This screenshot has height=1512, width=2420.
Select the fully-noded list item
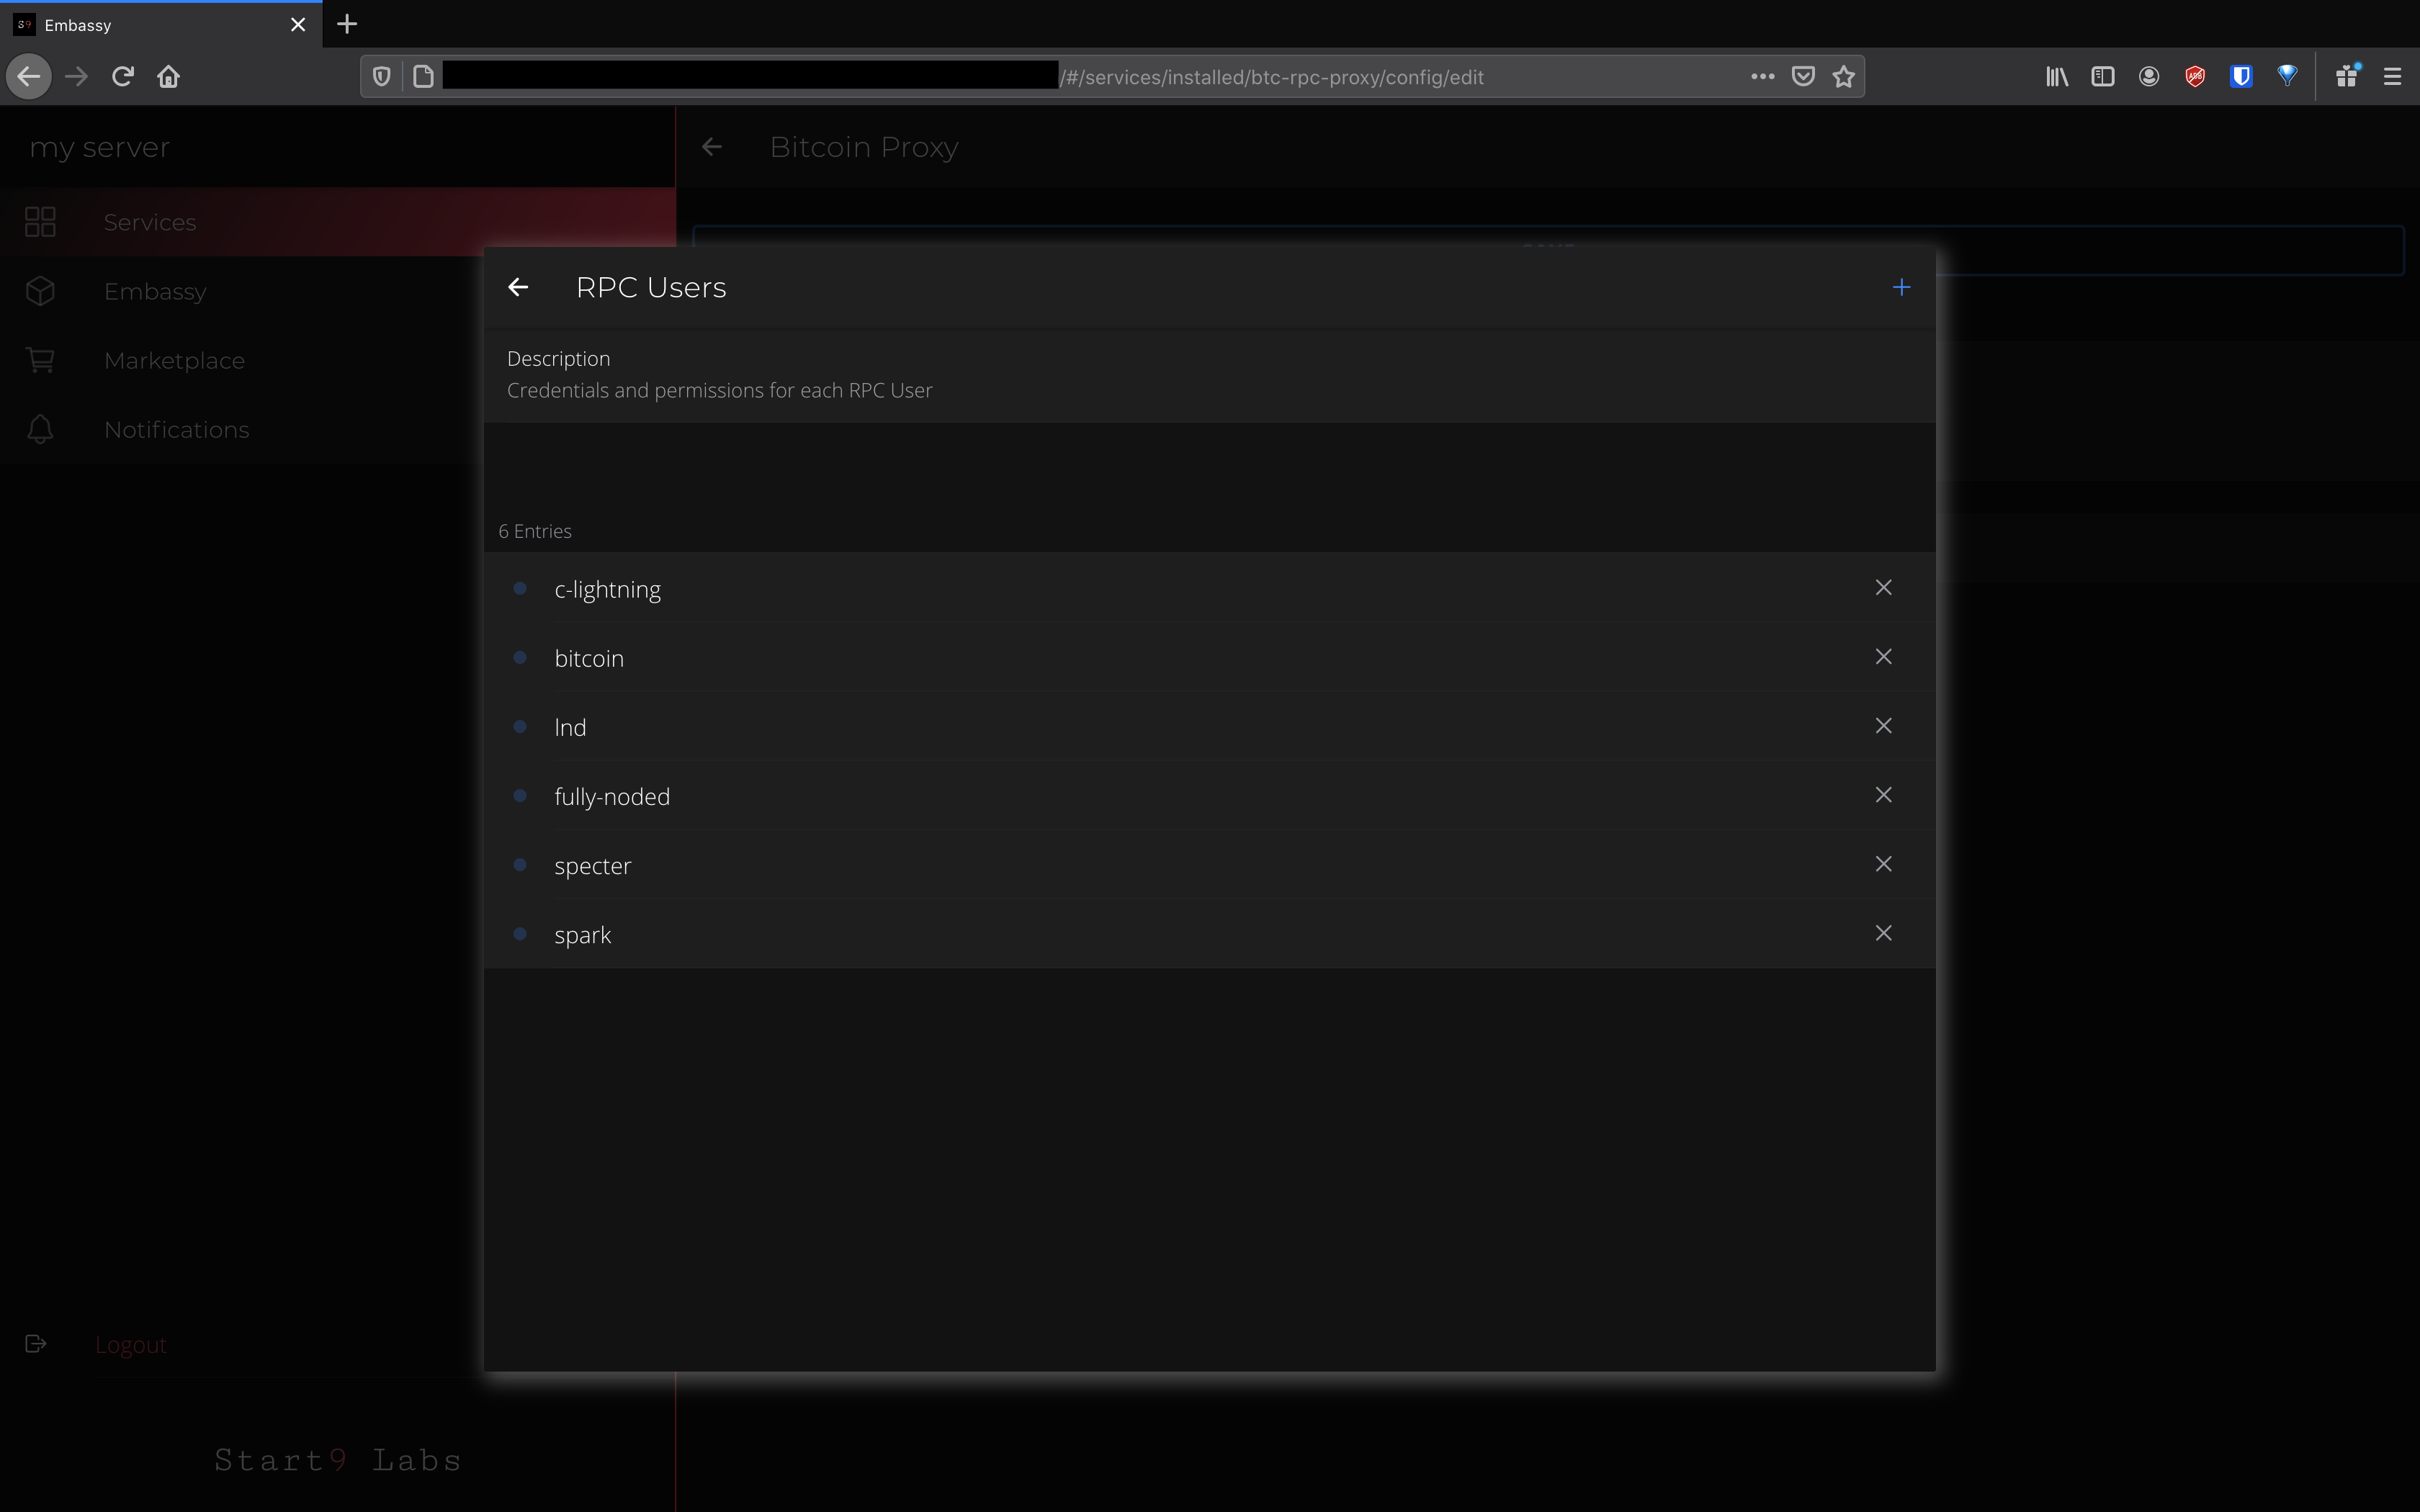tap(612, 797)
